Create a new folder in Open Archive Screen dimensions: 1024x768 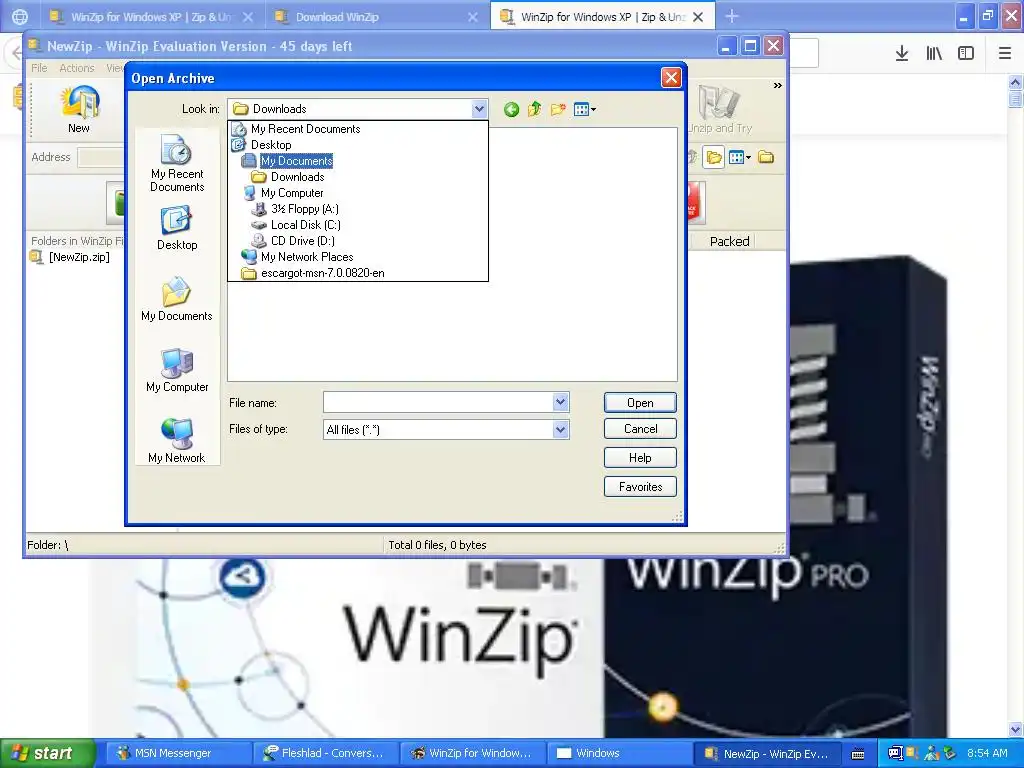(558, 109)
